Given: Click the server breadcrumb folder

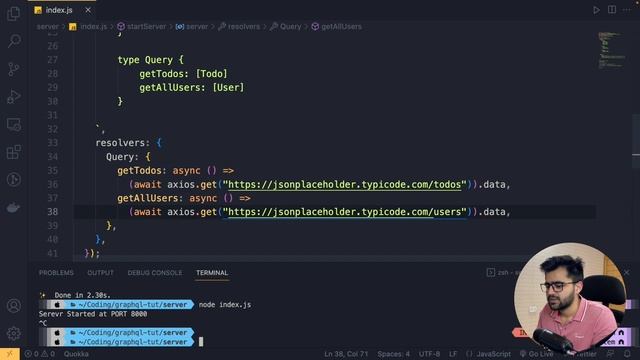Looking at the screenshot, I should click(48, 27).
